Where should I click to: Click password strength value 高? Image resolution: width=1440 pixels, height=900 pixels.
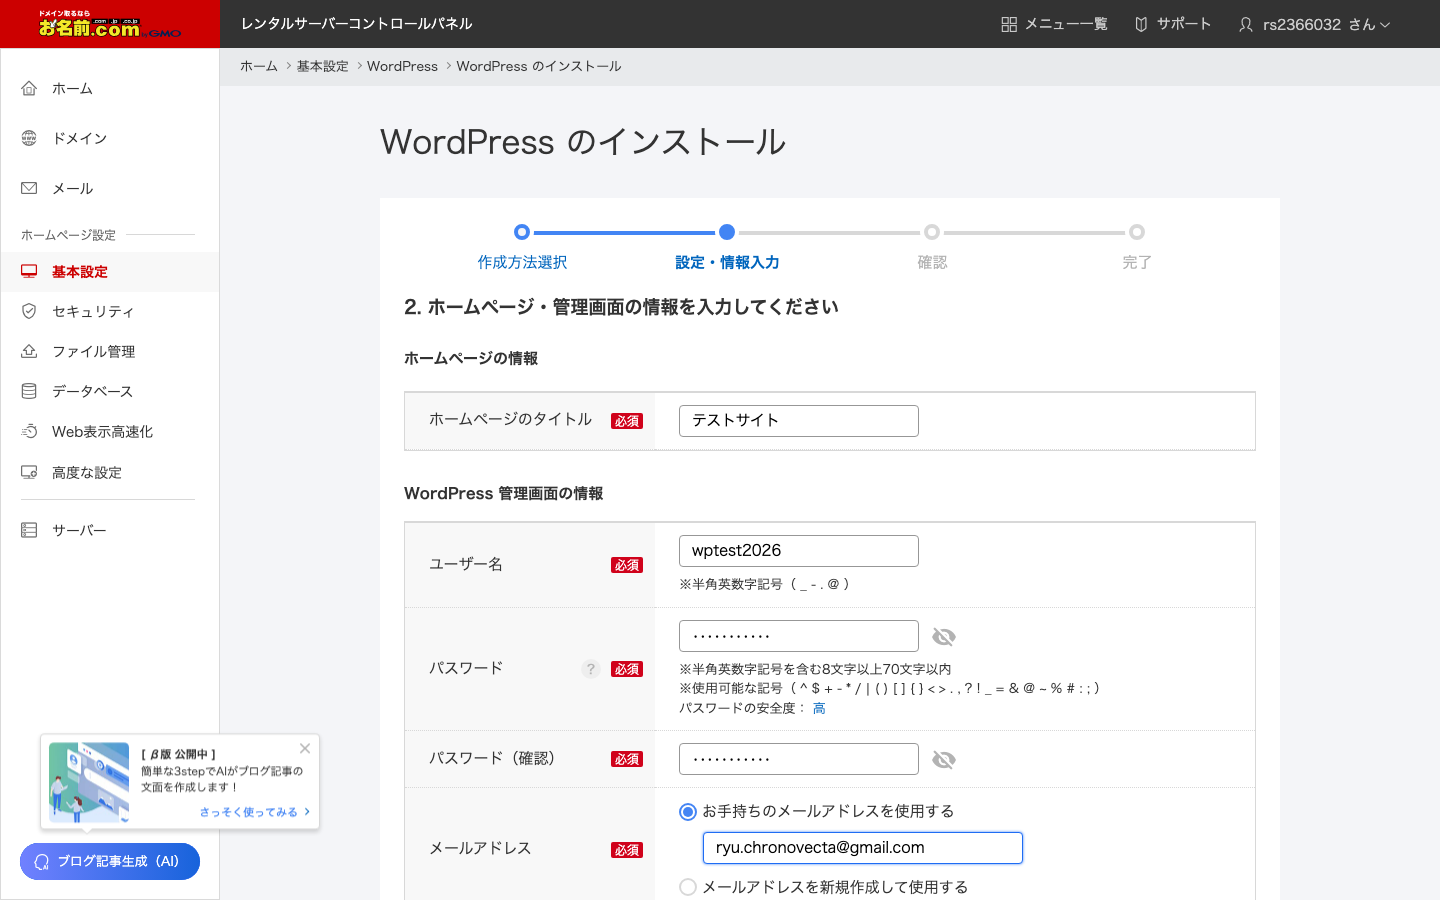(x=819, y=708)
